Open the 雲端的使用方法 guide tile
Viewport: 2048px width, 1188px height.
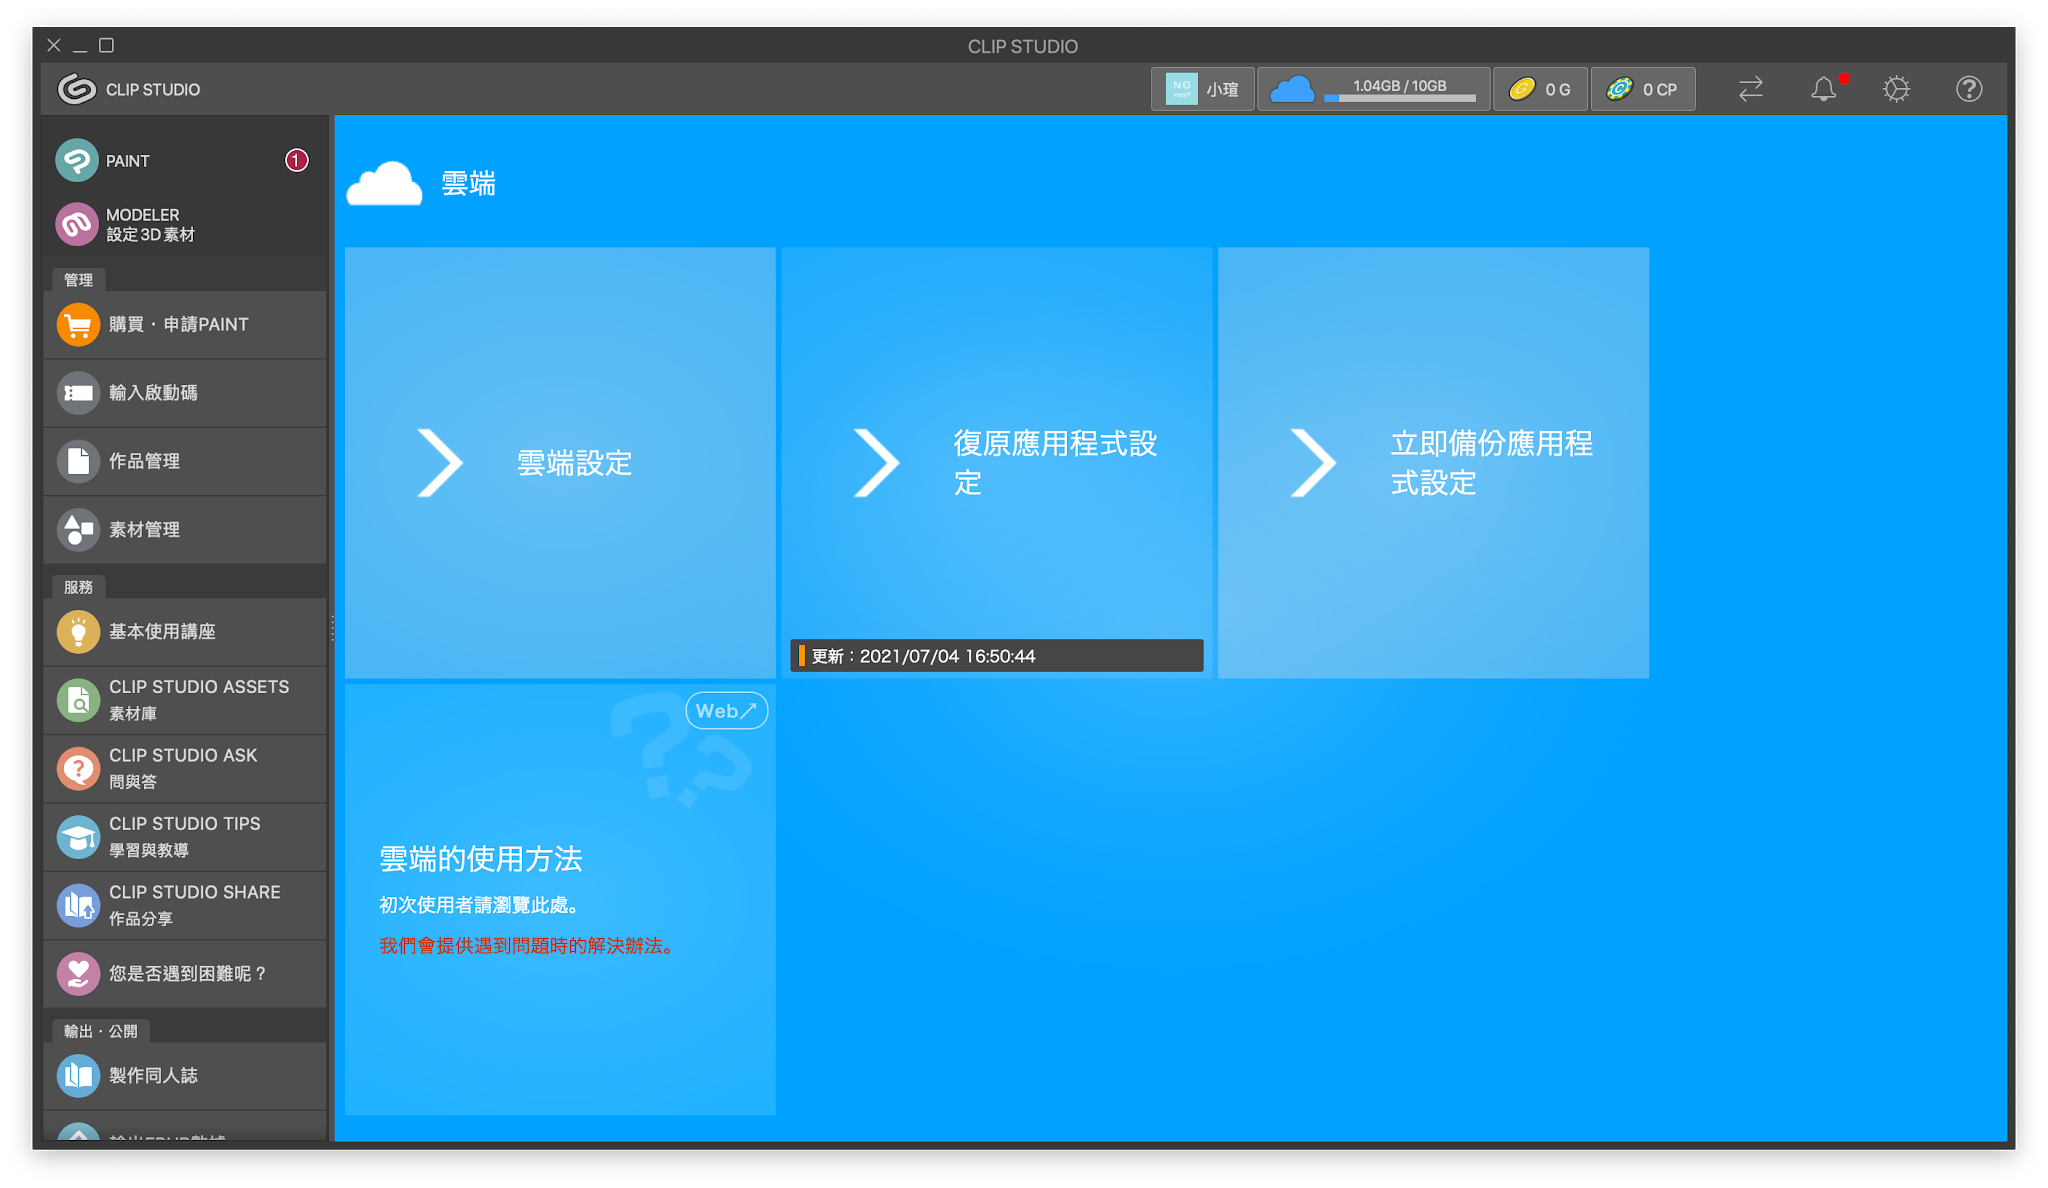tap(560, 900)
